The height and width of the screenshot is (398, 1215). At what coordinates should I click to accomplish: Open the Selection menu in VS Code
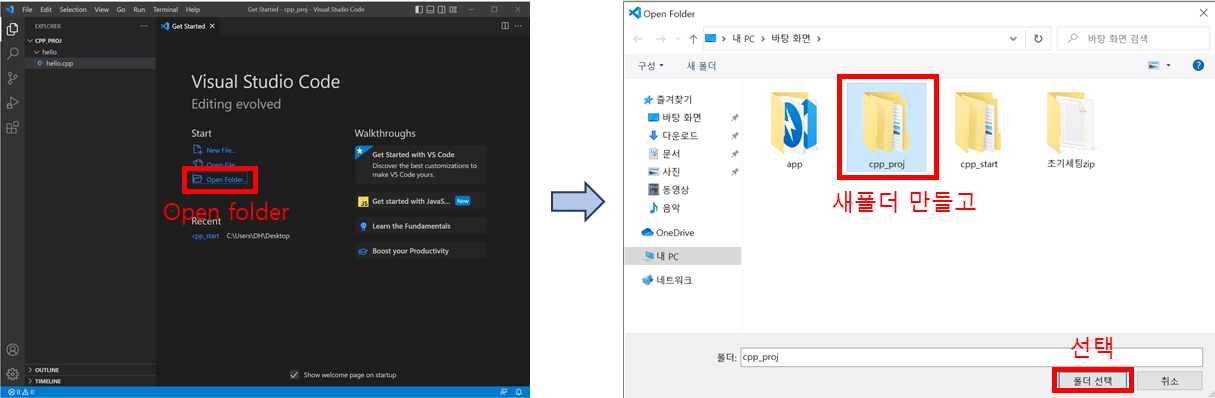[73, 9]
